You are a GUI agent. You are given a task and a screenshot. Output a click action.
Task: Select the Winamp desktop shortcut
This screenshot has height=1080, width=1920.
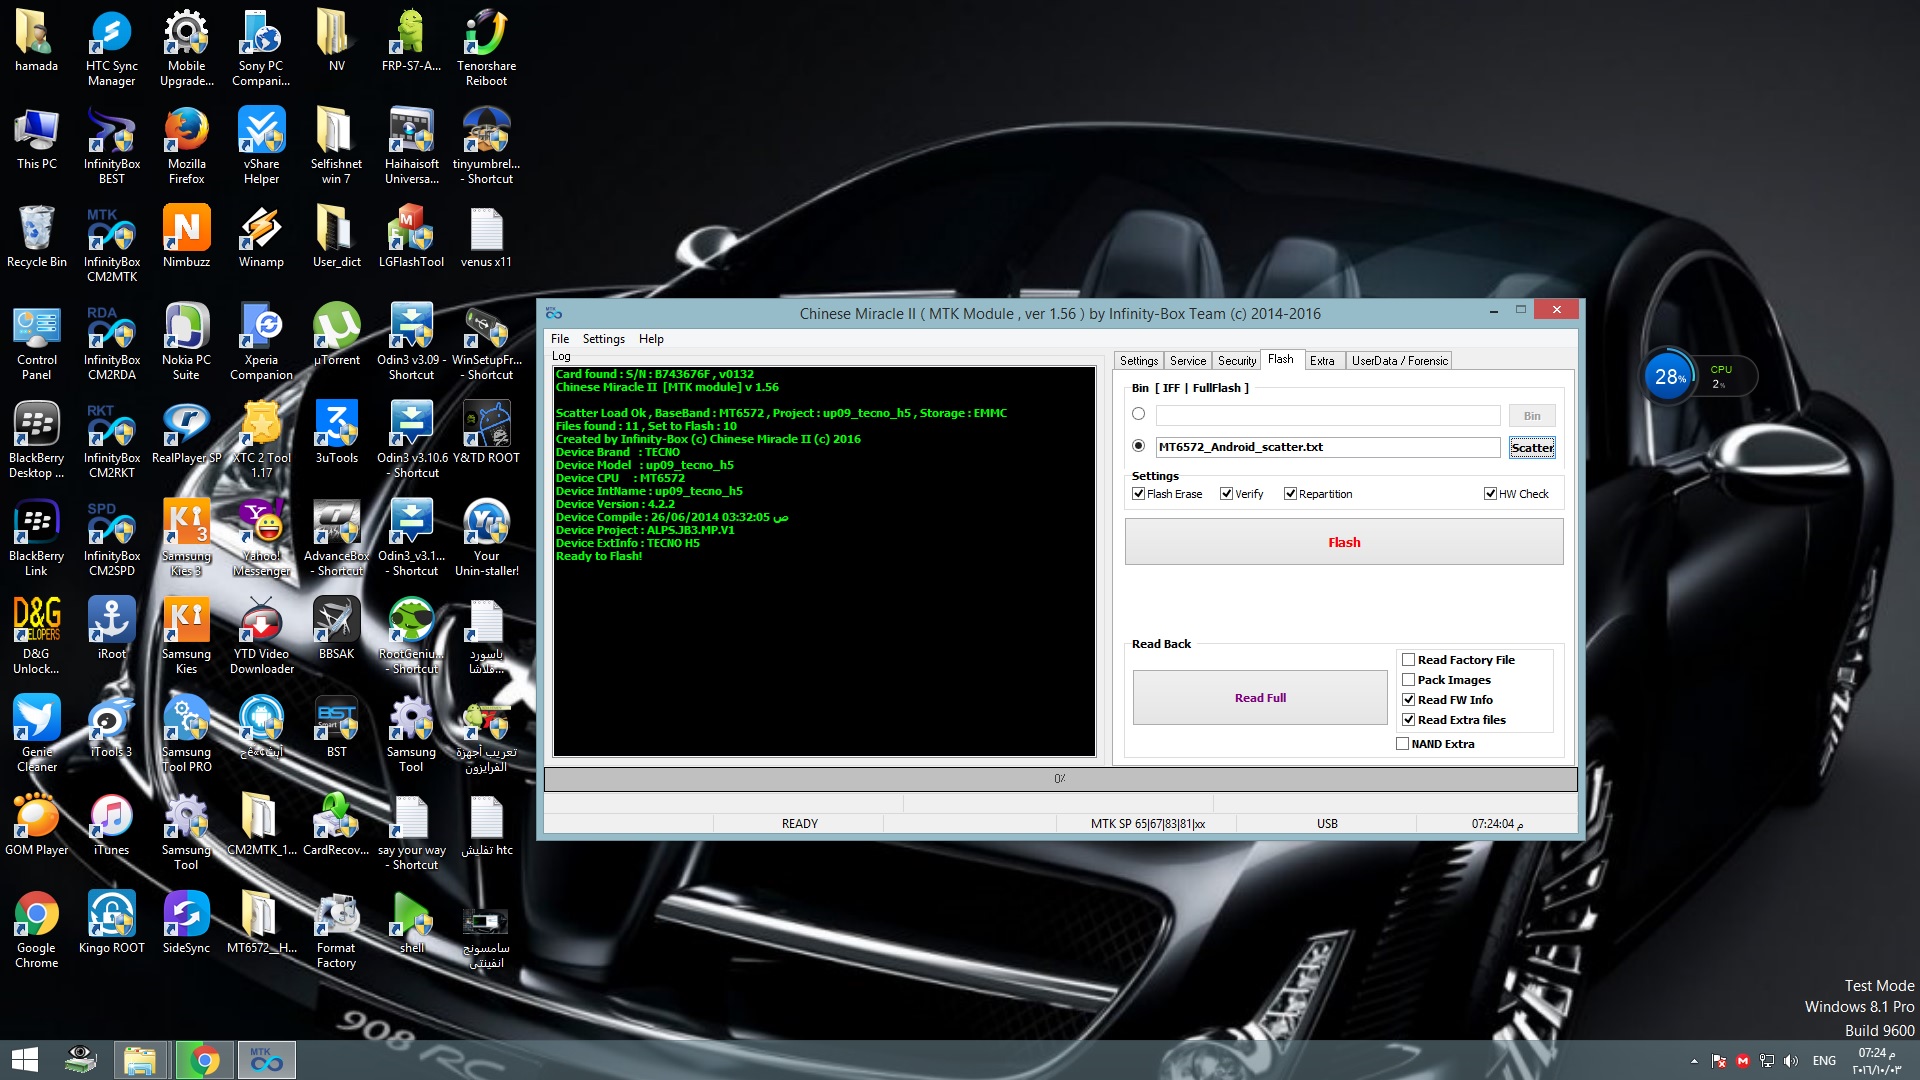point(261,237)
